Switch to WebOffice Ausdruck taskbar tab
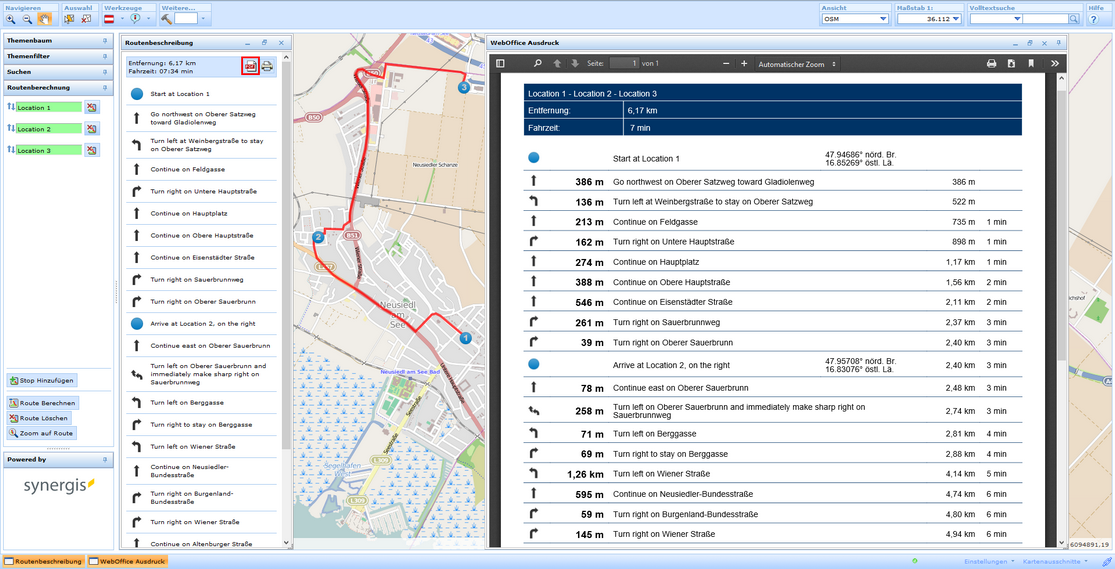The width and height of the screenshot is (1115, 569). click(x=127, y=561)
